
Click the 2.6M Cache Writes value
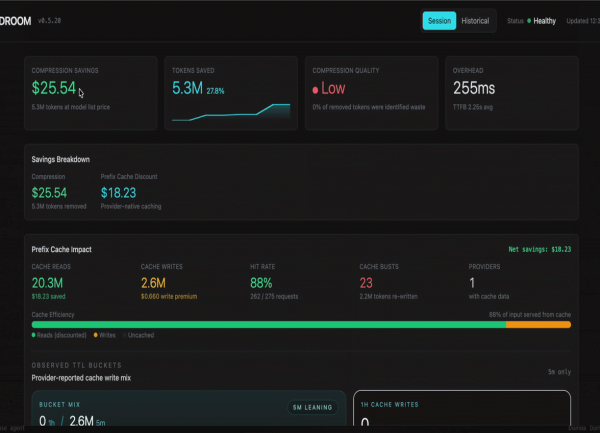[x=153, y=283]
